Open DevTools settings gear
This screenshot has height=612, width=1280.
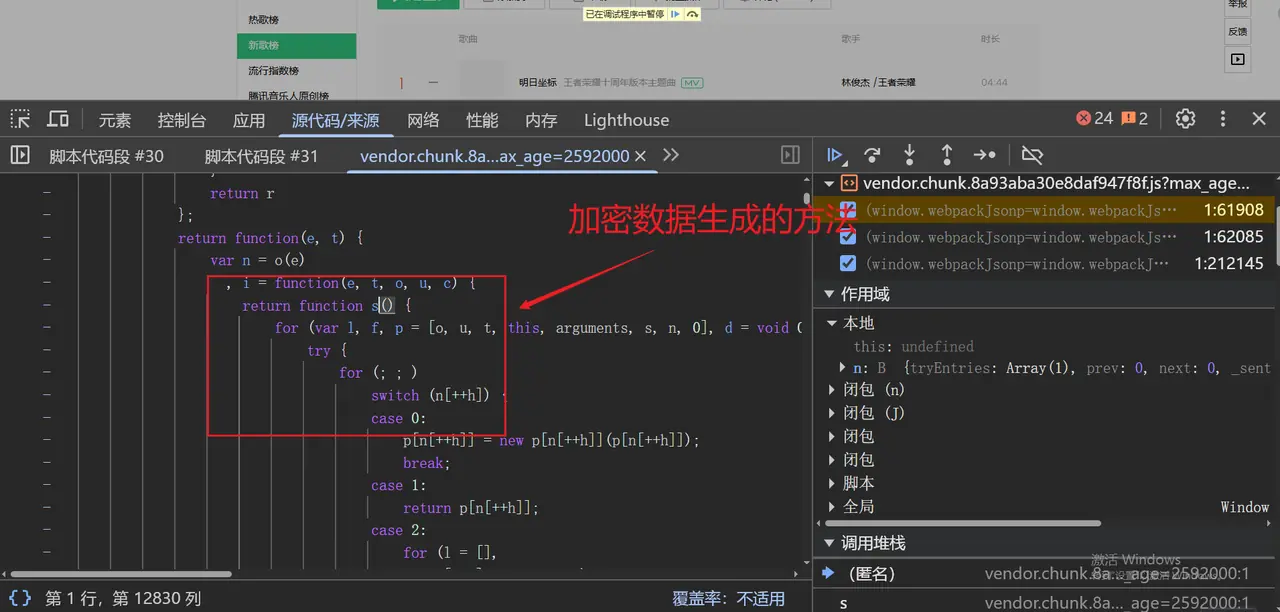click(1185, 119)
